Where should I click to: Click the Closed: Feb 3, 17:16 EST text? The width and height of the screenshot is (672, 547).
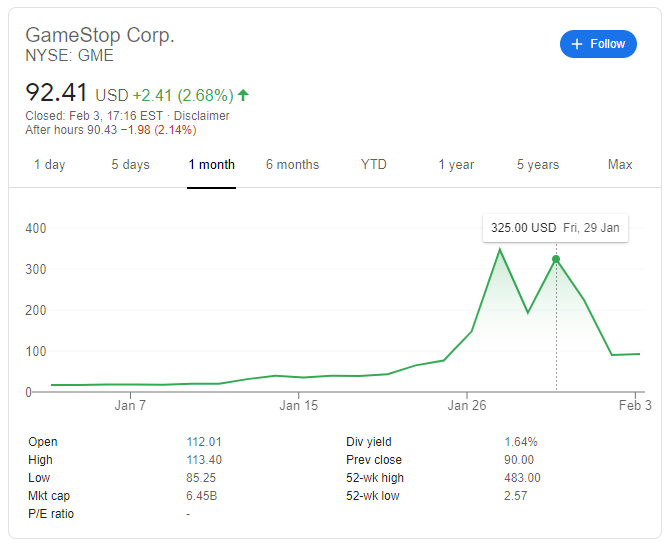pos(94,116)
